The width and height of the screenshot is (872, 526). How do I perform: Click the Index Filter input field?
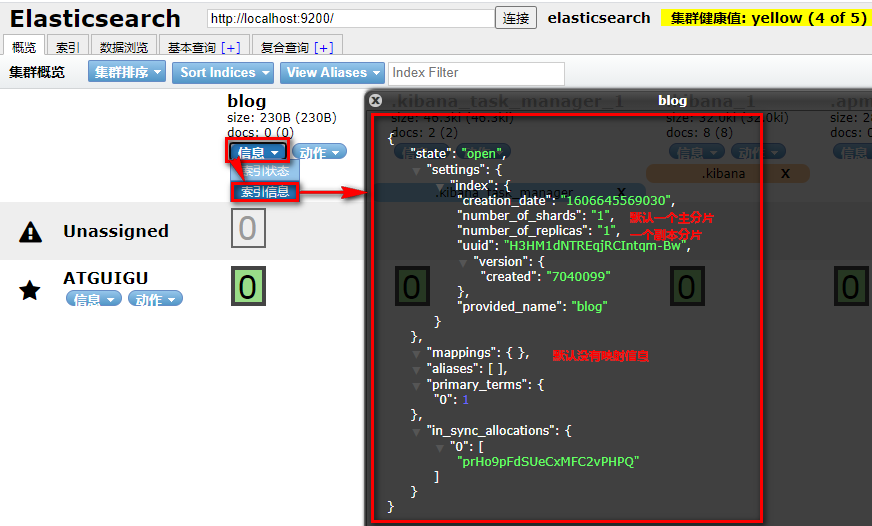(x=477, y=73)
